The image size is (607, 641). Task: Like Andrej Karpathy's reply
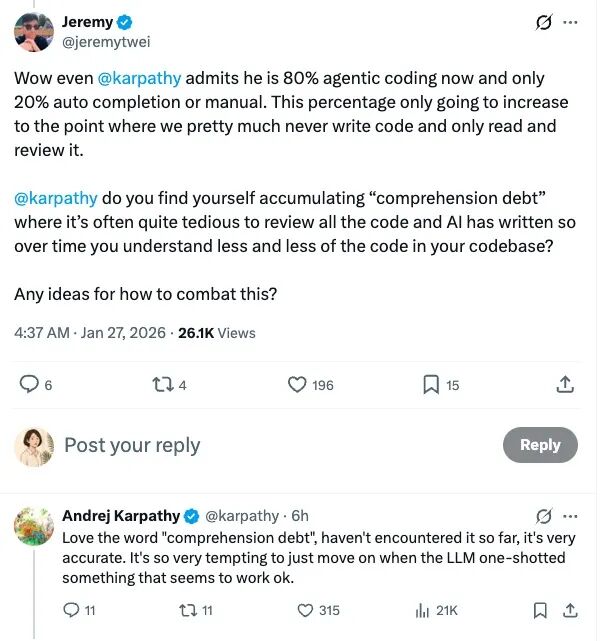tap(306, 610)
